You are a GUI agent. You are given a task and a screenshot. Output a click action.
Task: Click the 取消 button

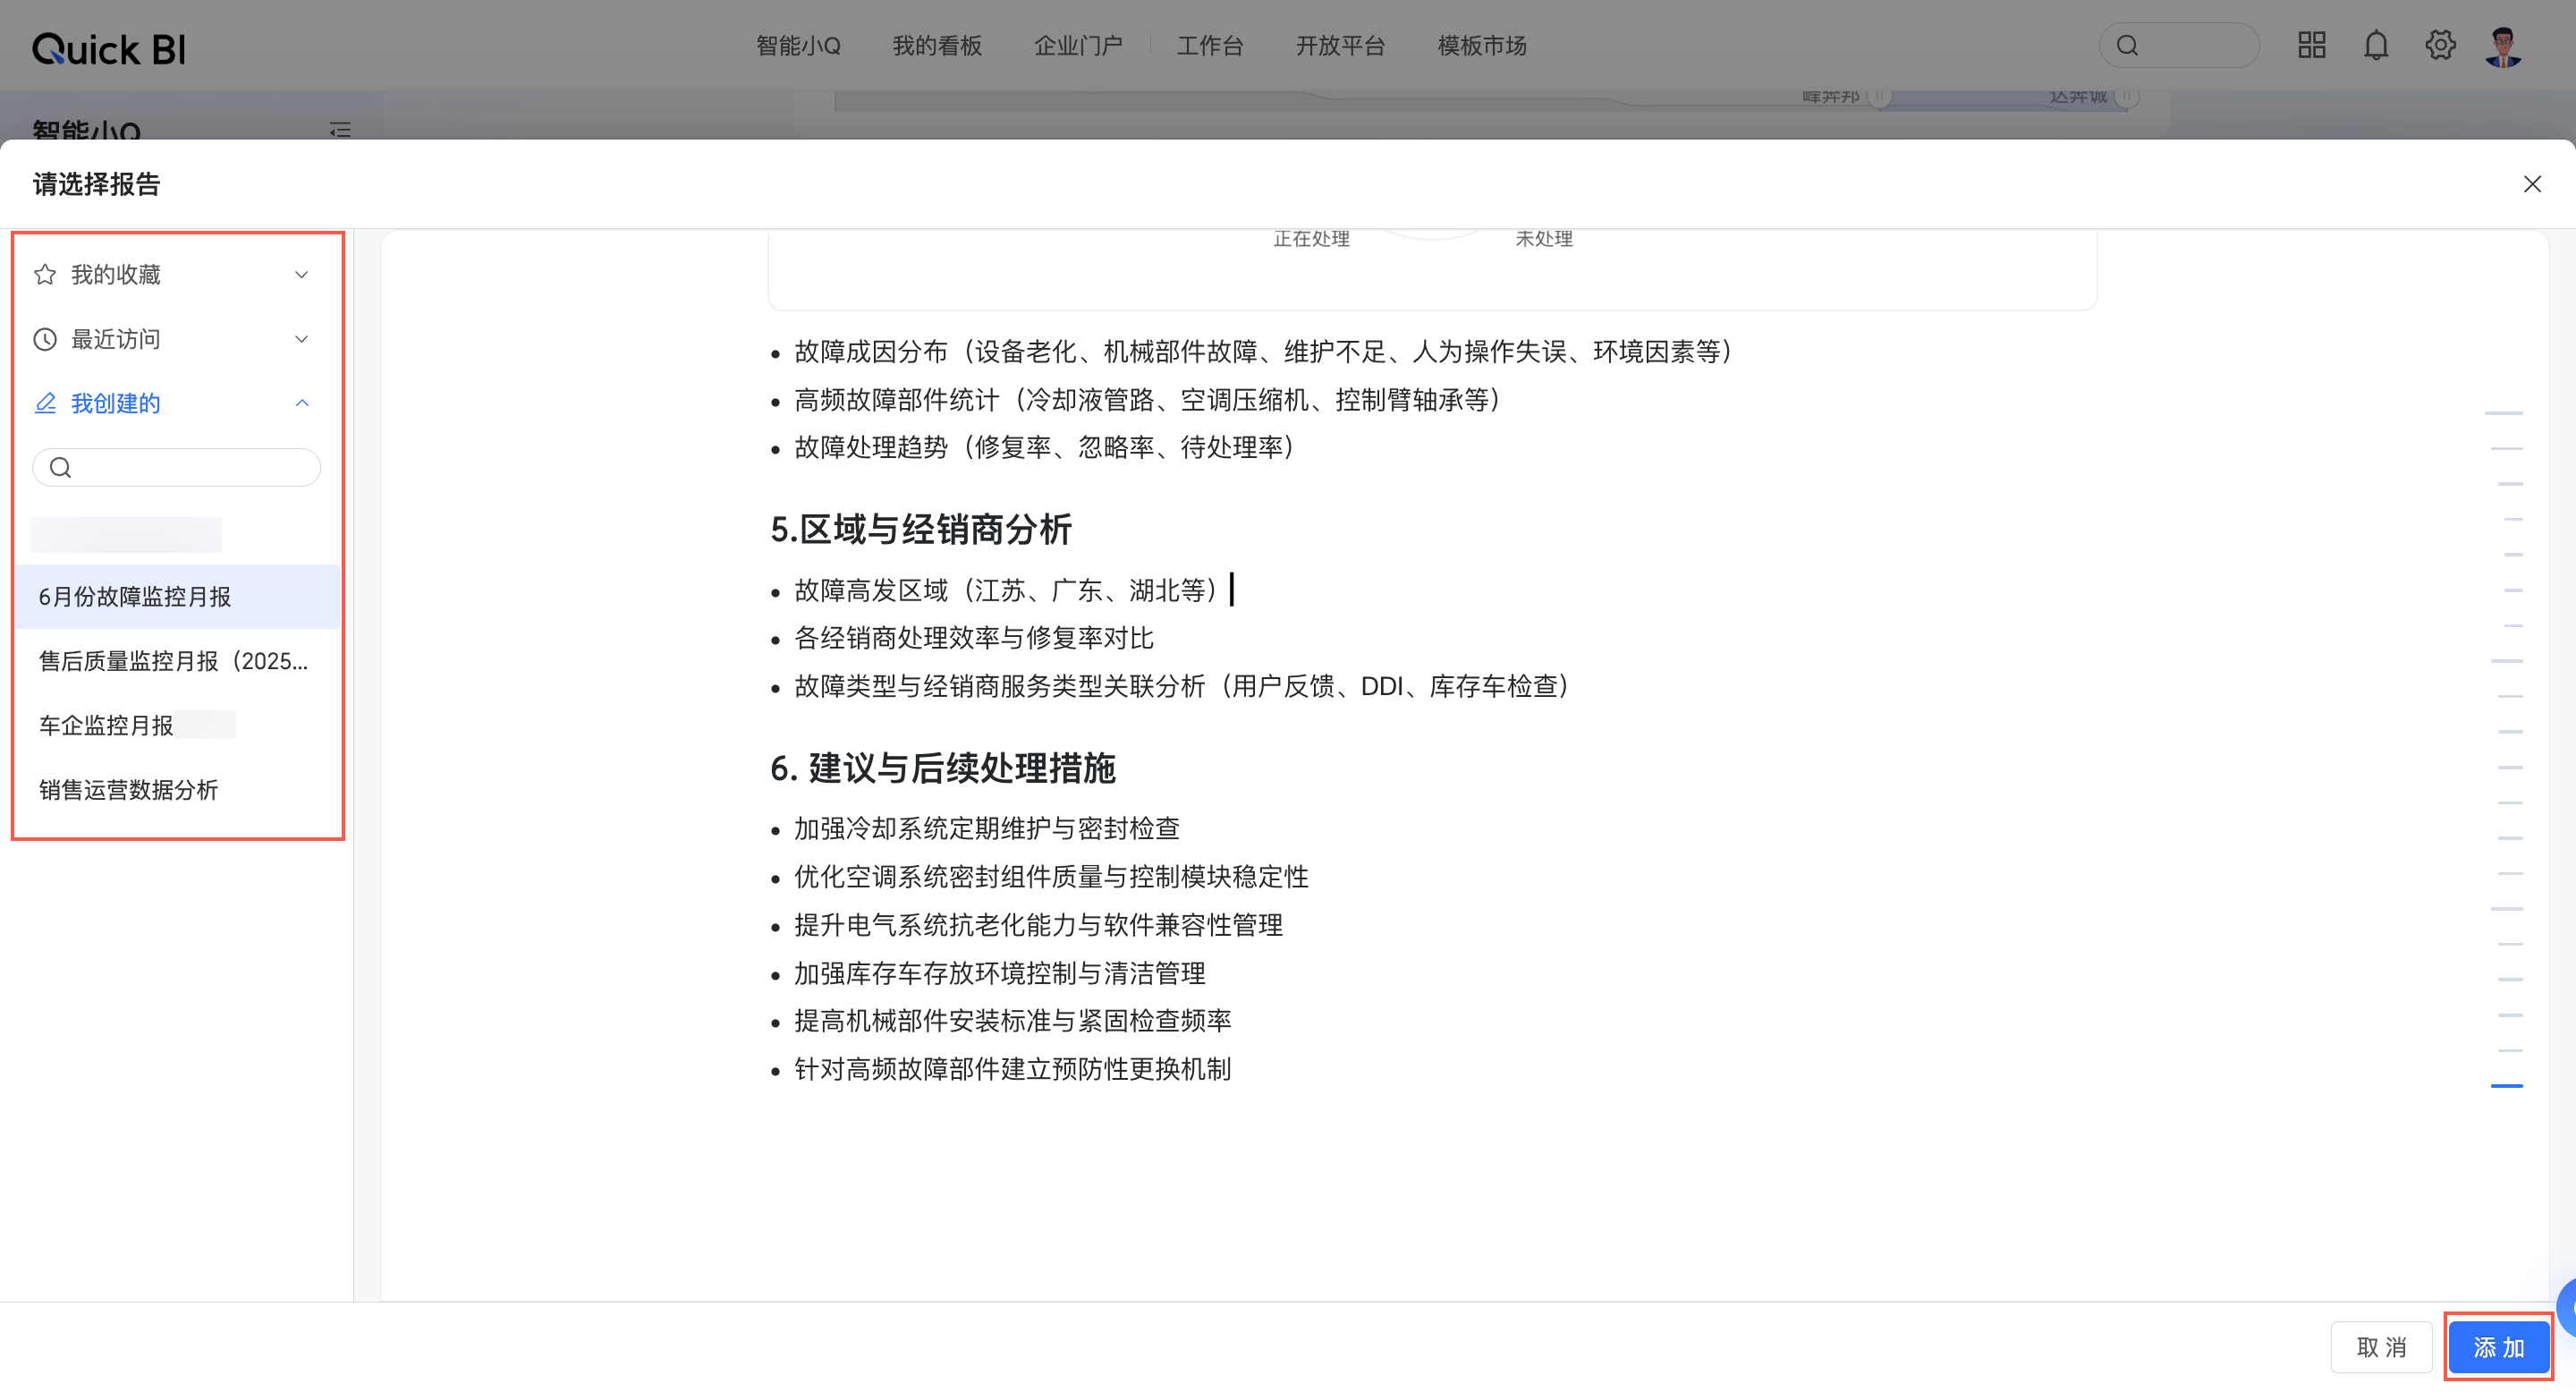[x=2381, y=1347]
